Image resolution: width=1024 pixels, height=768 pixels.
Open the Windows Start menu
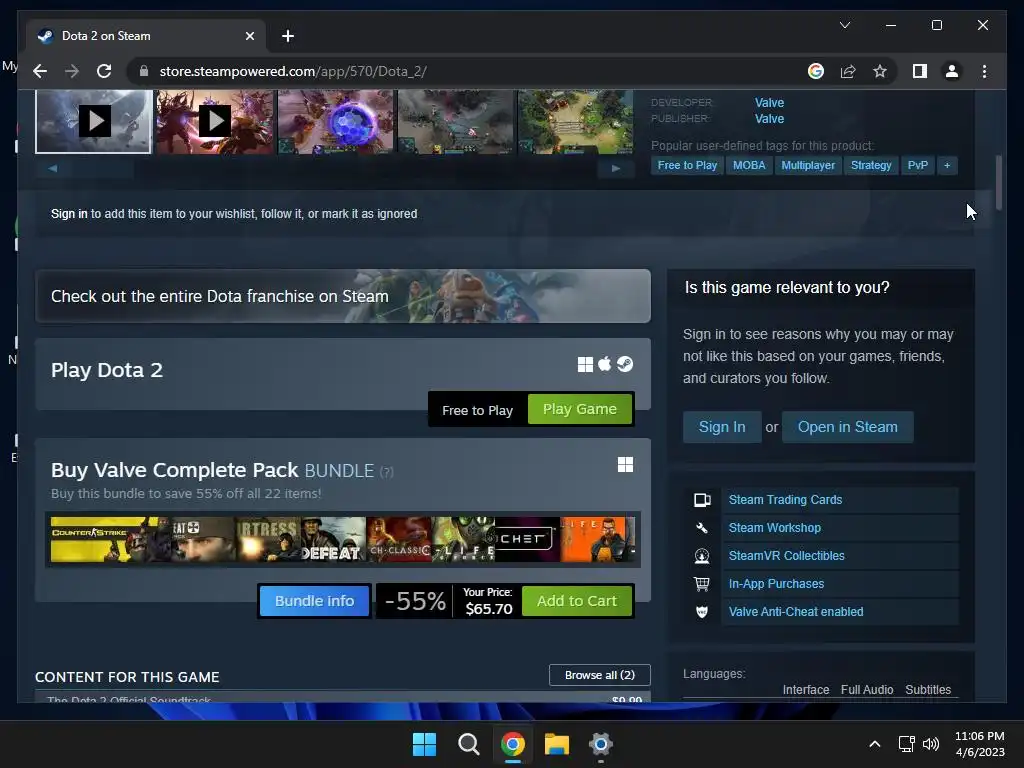click(424, 744)
